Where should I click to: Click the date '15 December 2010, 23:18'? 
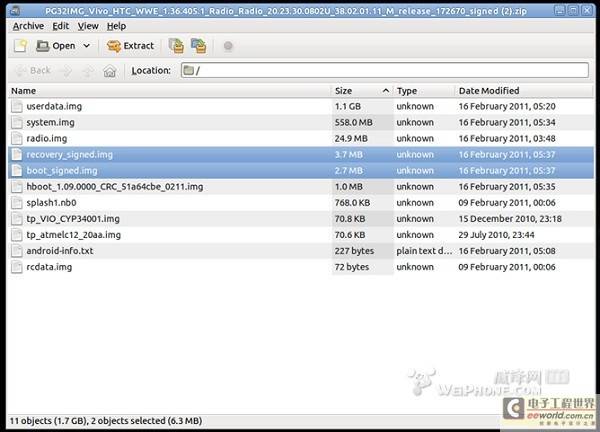tap(510, 219)
